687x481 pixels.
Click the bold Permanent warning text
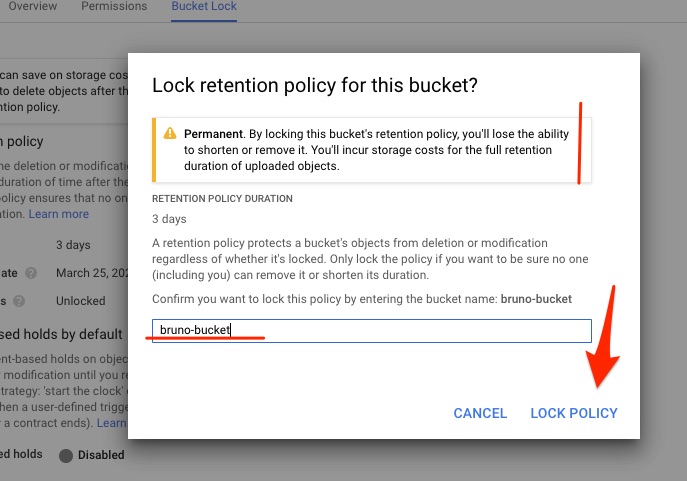click(213, 133)
